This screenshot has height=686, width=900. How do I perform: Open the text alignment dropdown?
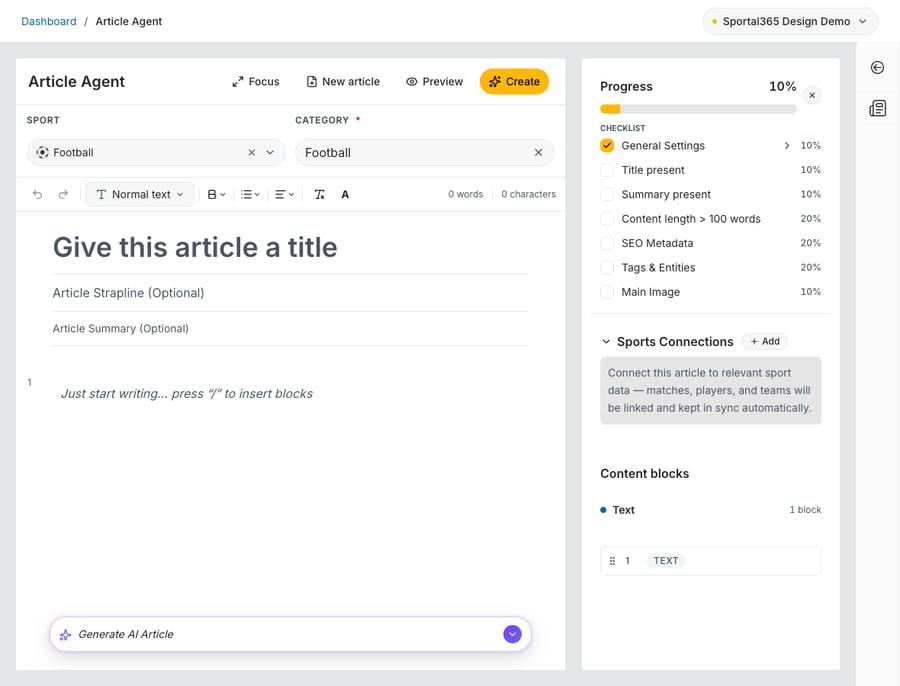pyautogui.click(x=284, y=195)
